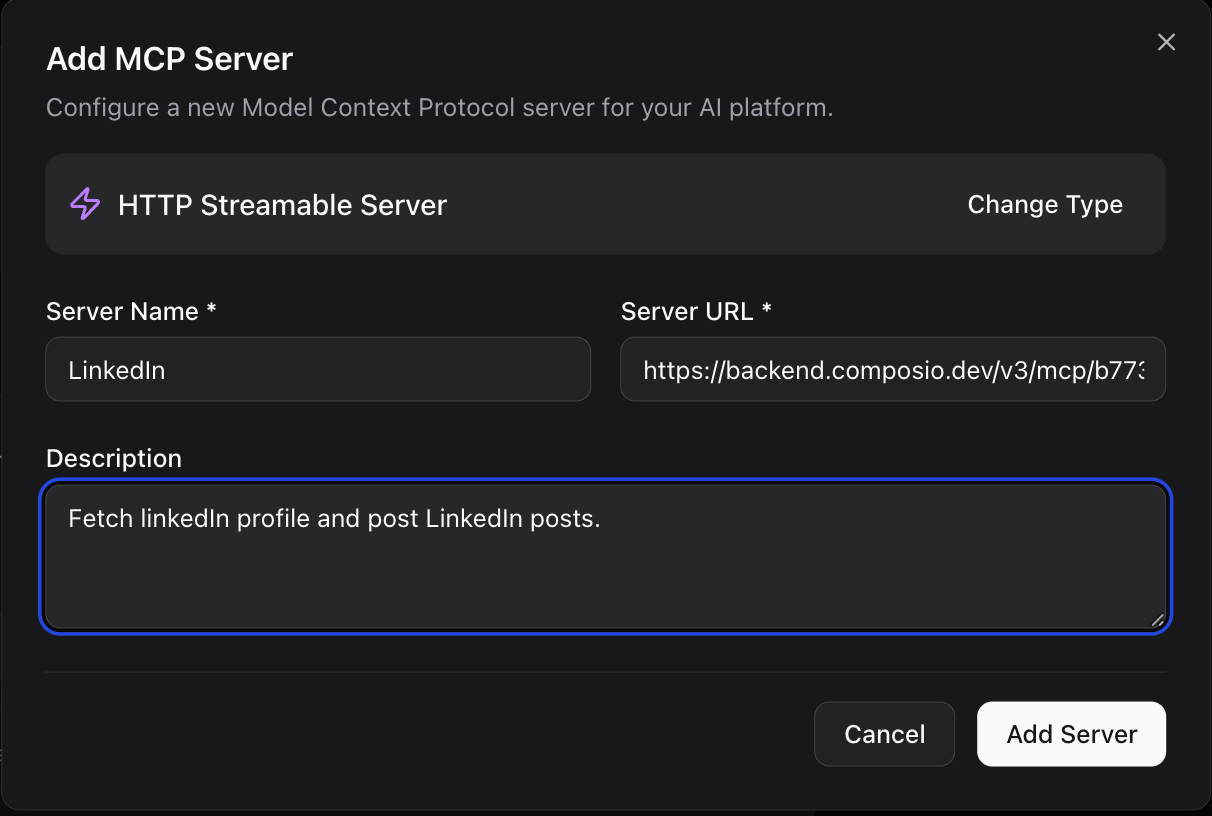Click the Description field label
Viewport: 1212px width, 816px height.
113,458
